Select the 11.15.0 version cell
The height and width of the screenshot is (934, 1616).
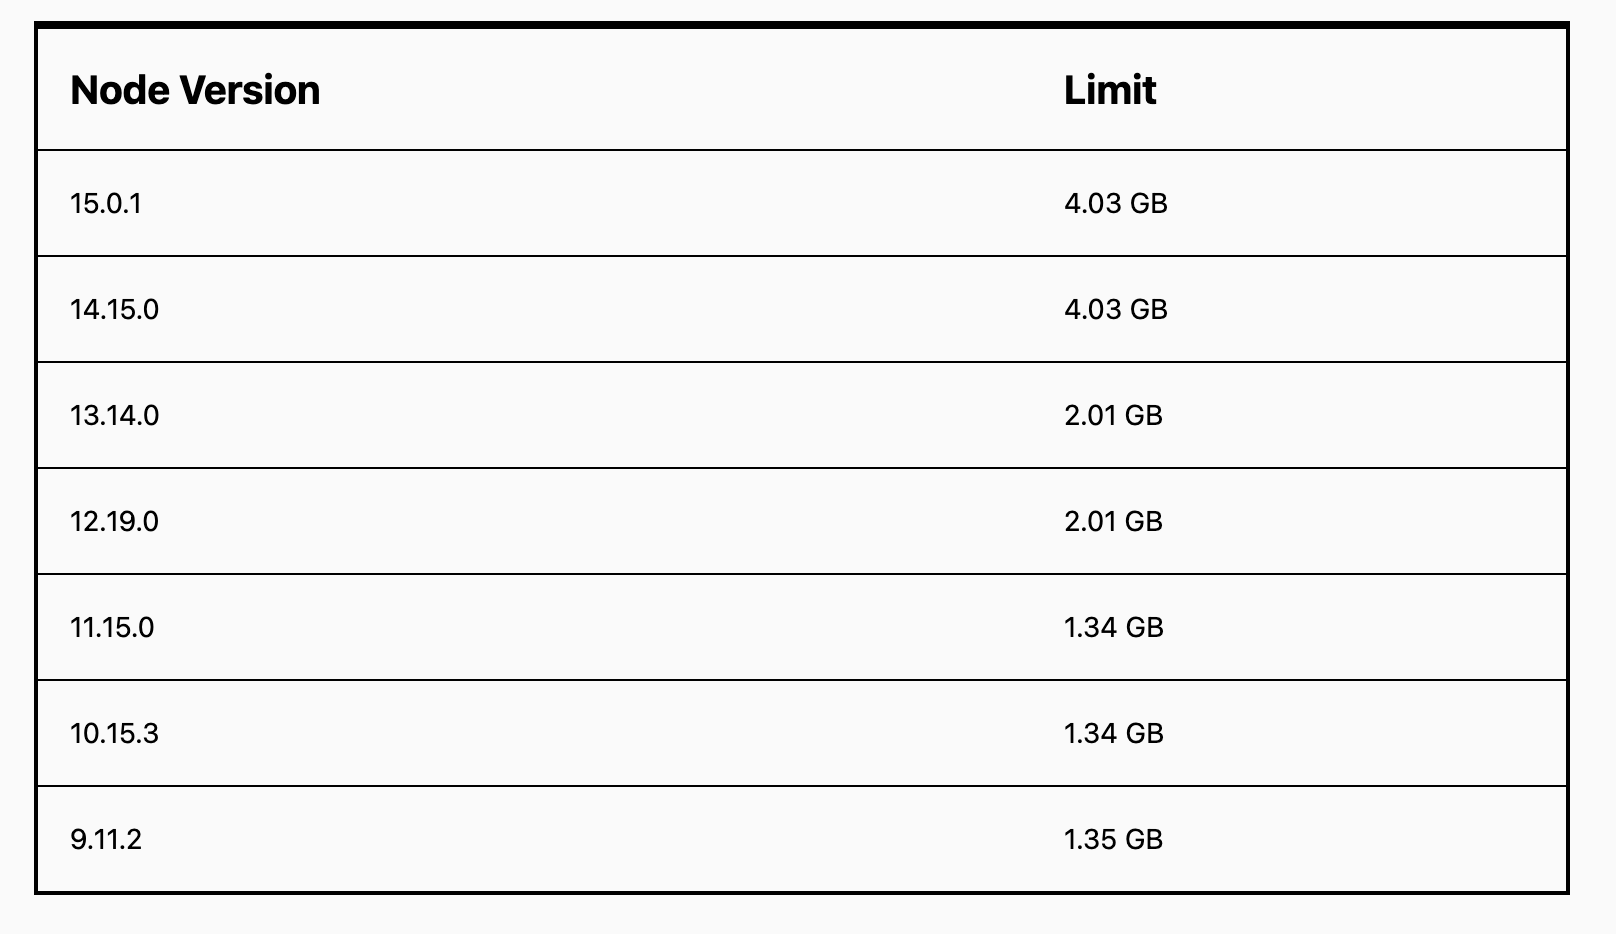(x=112, y=628)
